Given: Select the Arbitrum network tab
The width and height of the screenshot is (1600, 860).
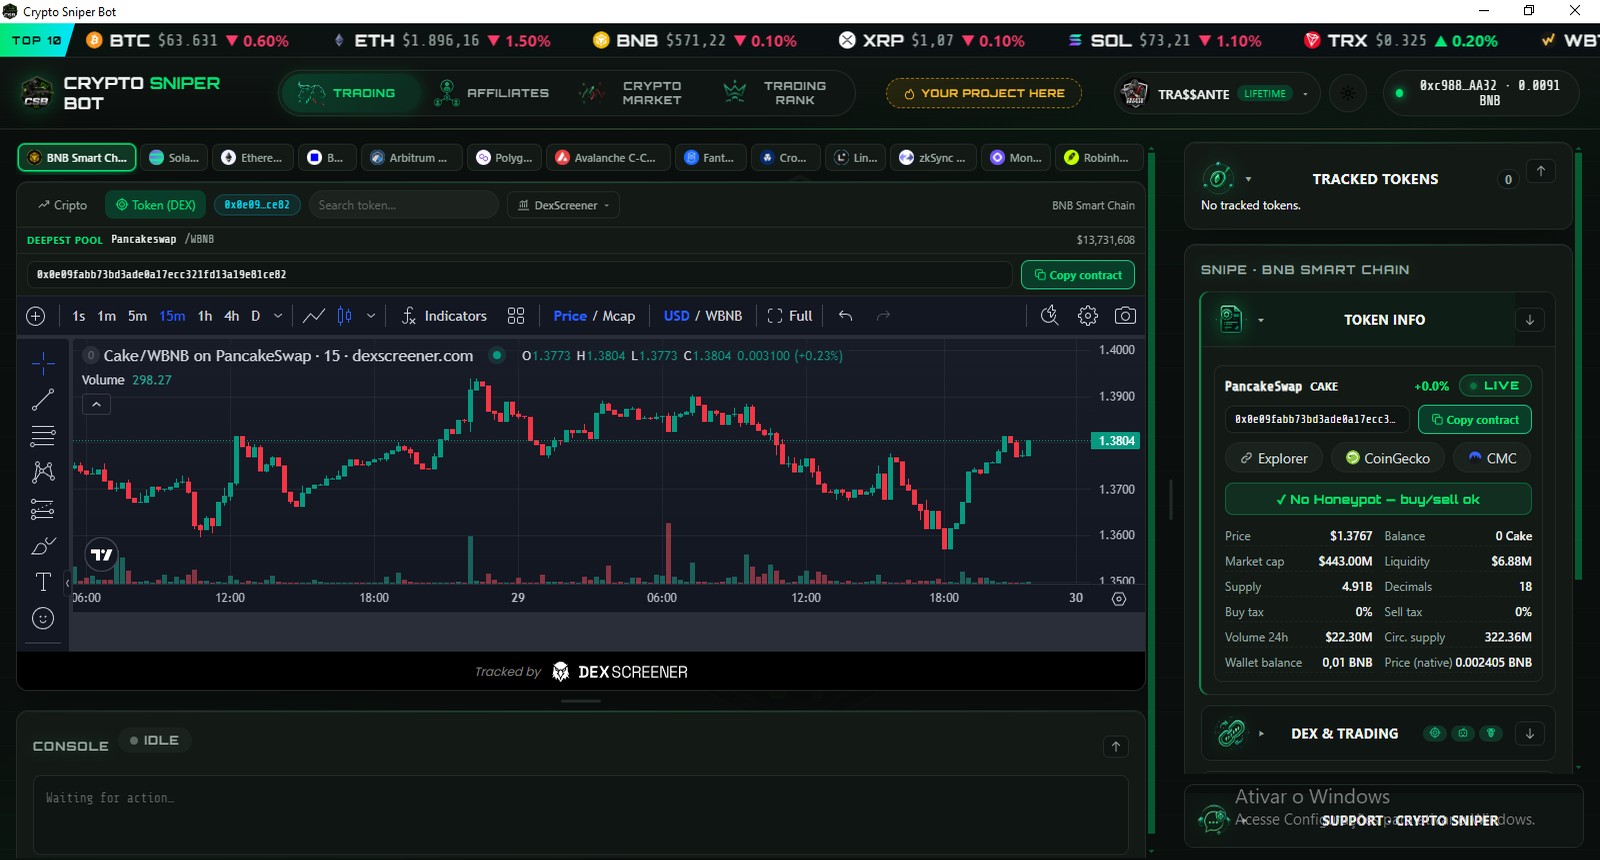Looking at the screenshot, I should [x=412, y=158].
